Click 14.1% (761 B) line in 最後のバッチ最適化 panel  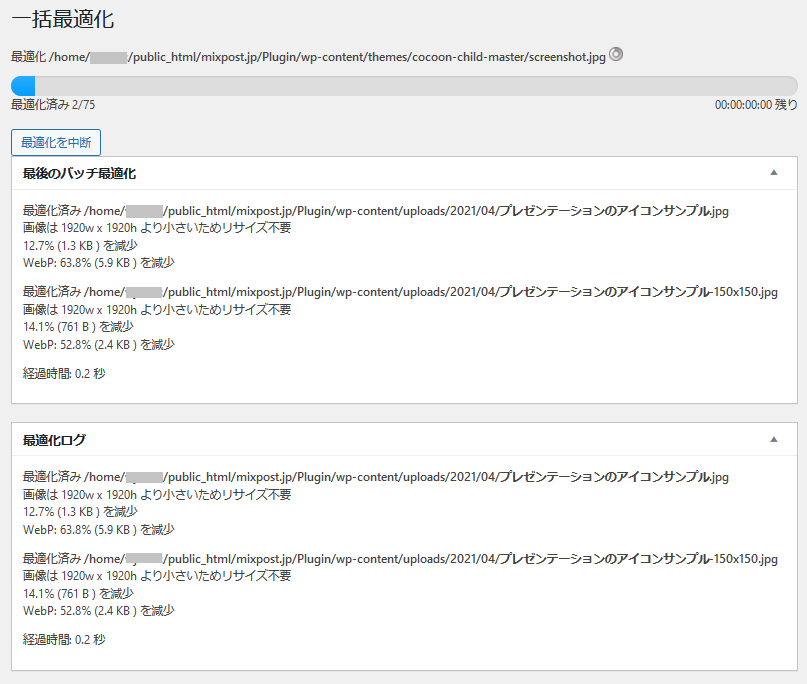click(x=78, y=327)
